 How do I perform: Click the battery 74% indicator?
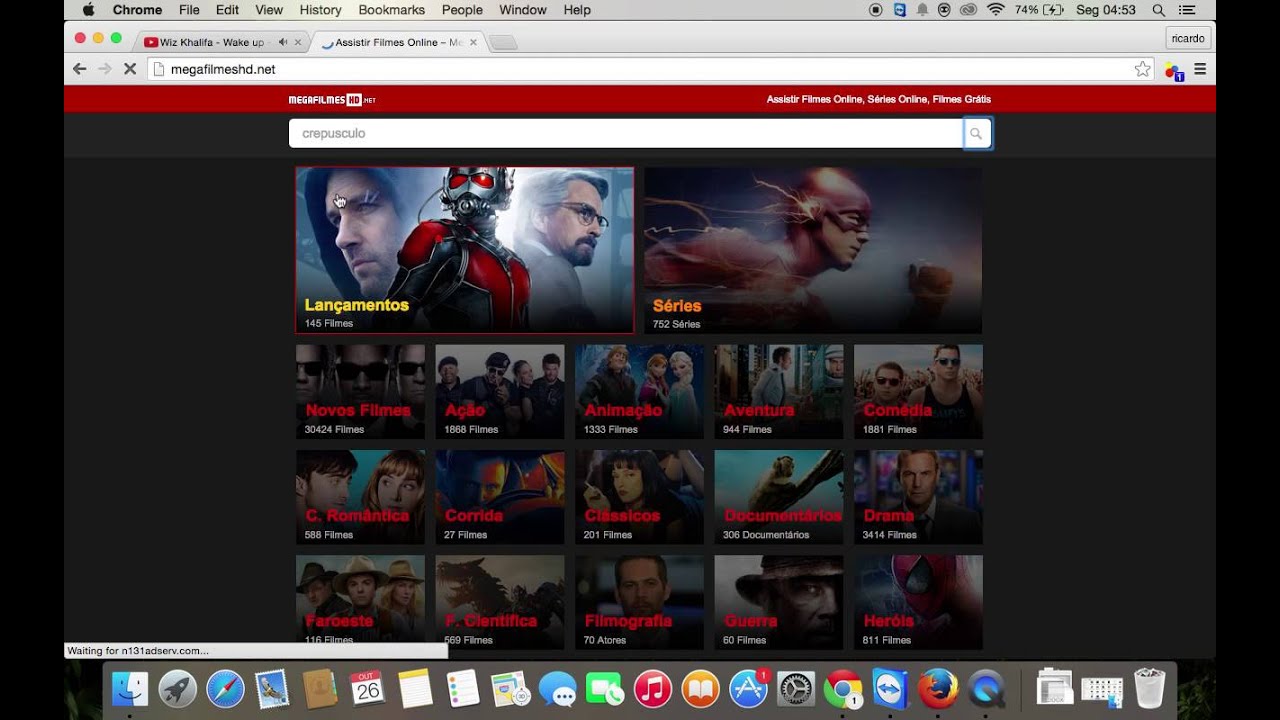click(x=1039, y=10)
